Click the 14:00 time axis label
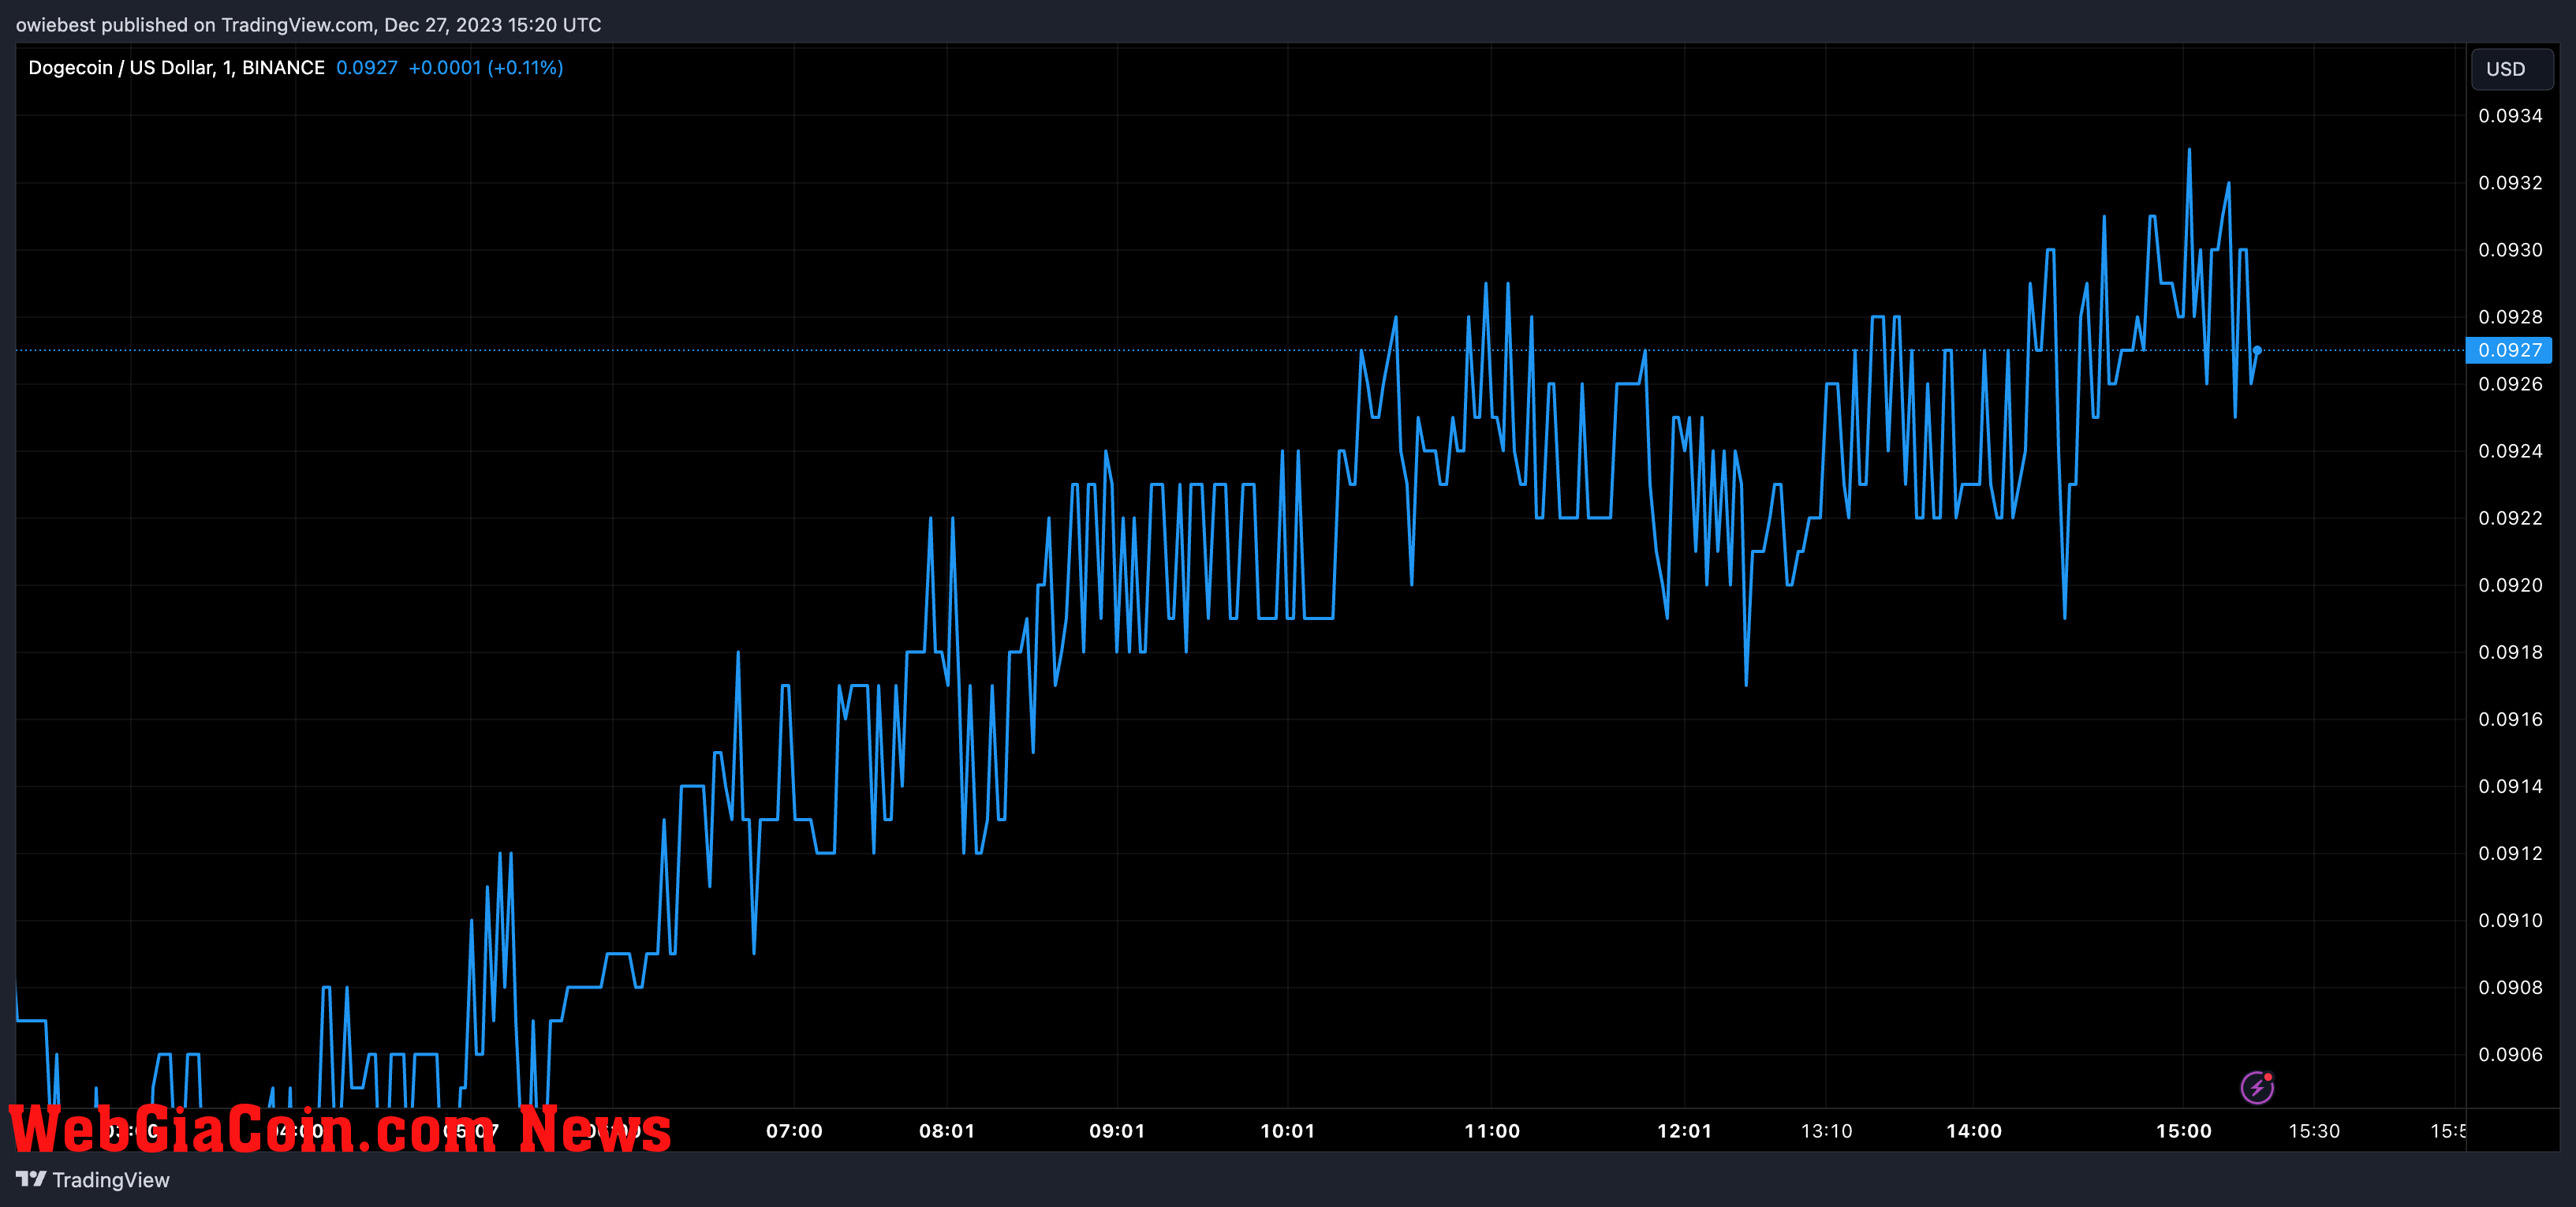The image size is (2576, 1207). click(1974, 1131)
